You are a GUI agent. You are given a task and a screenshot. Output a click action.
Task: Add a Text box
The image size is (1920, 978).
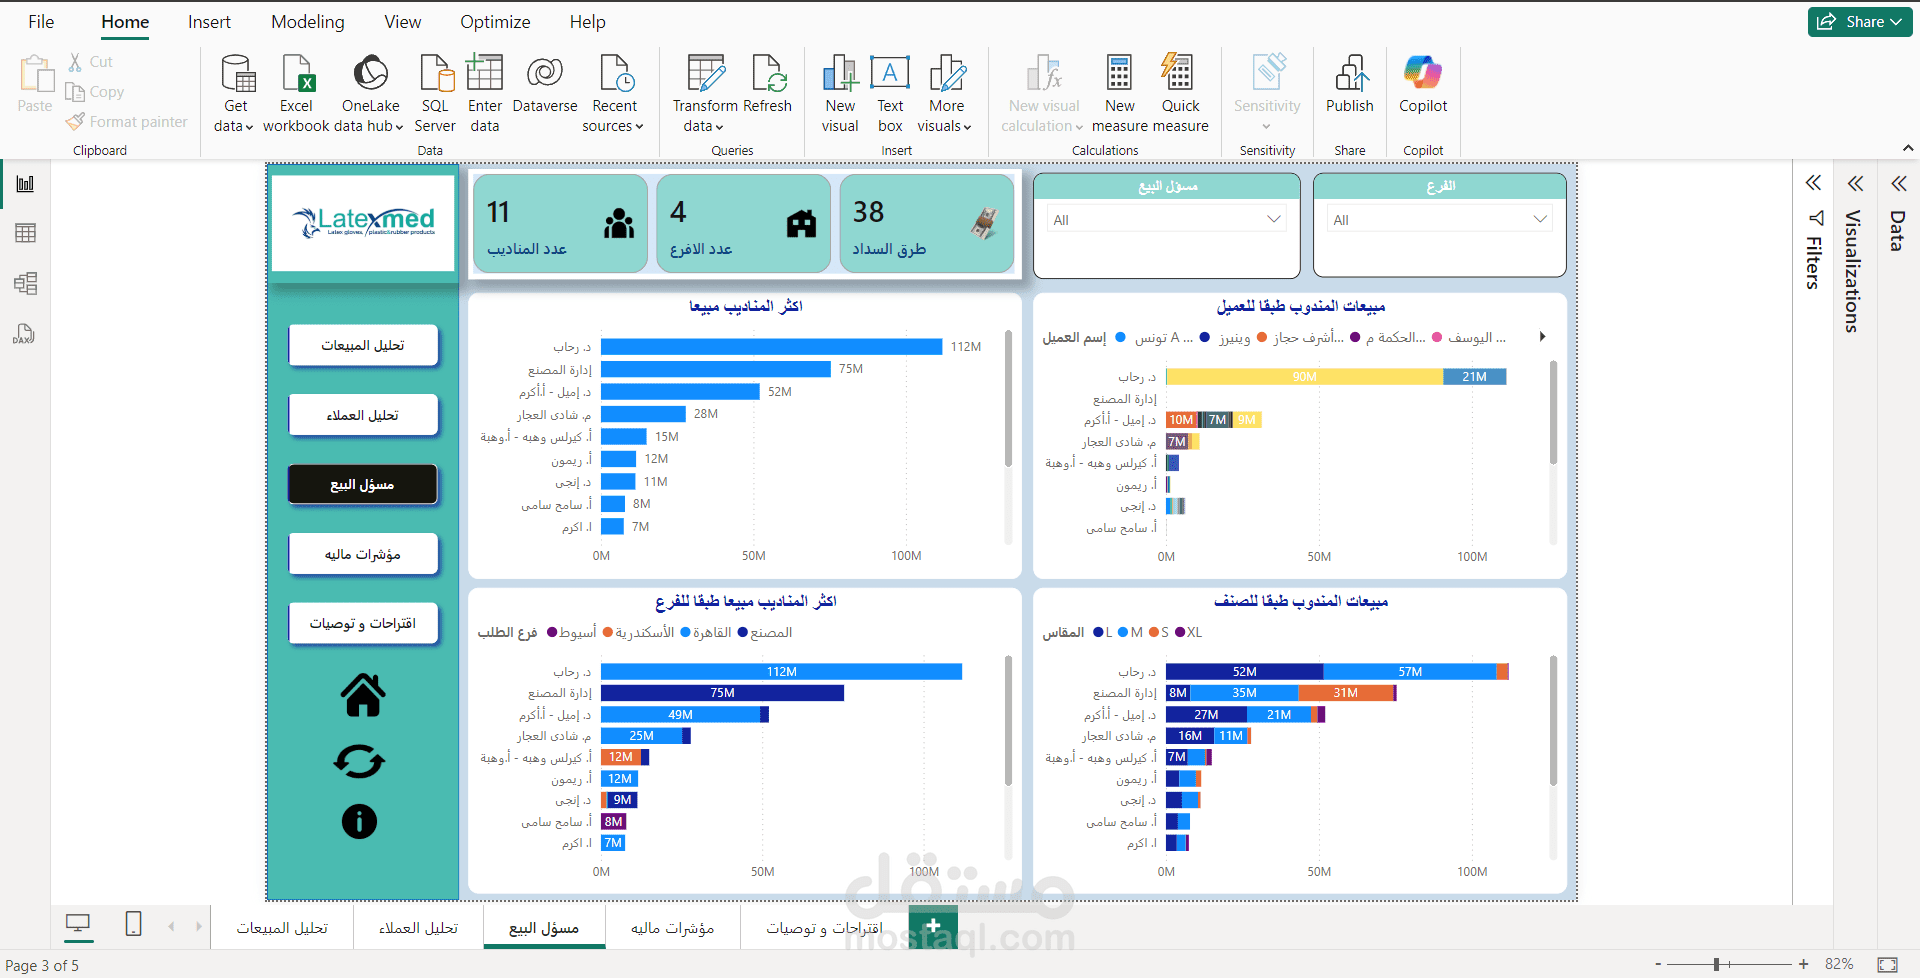(890, 93)
